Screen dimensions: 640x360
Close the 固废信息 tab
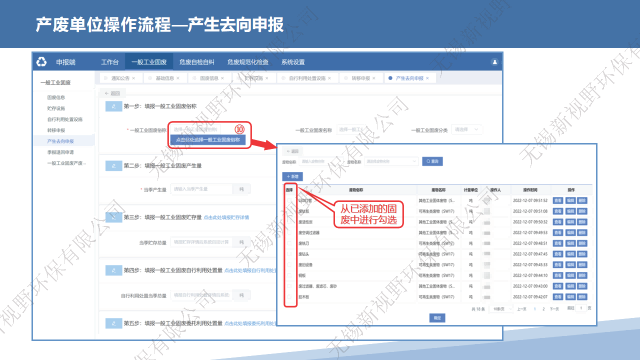[x=222, y=78]
